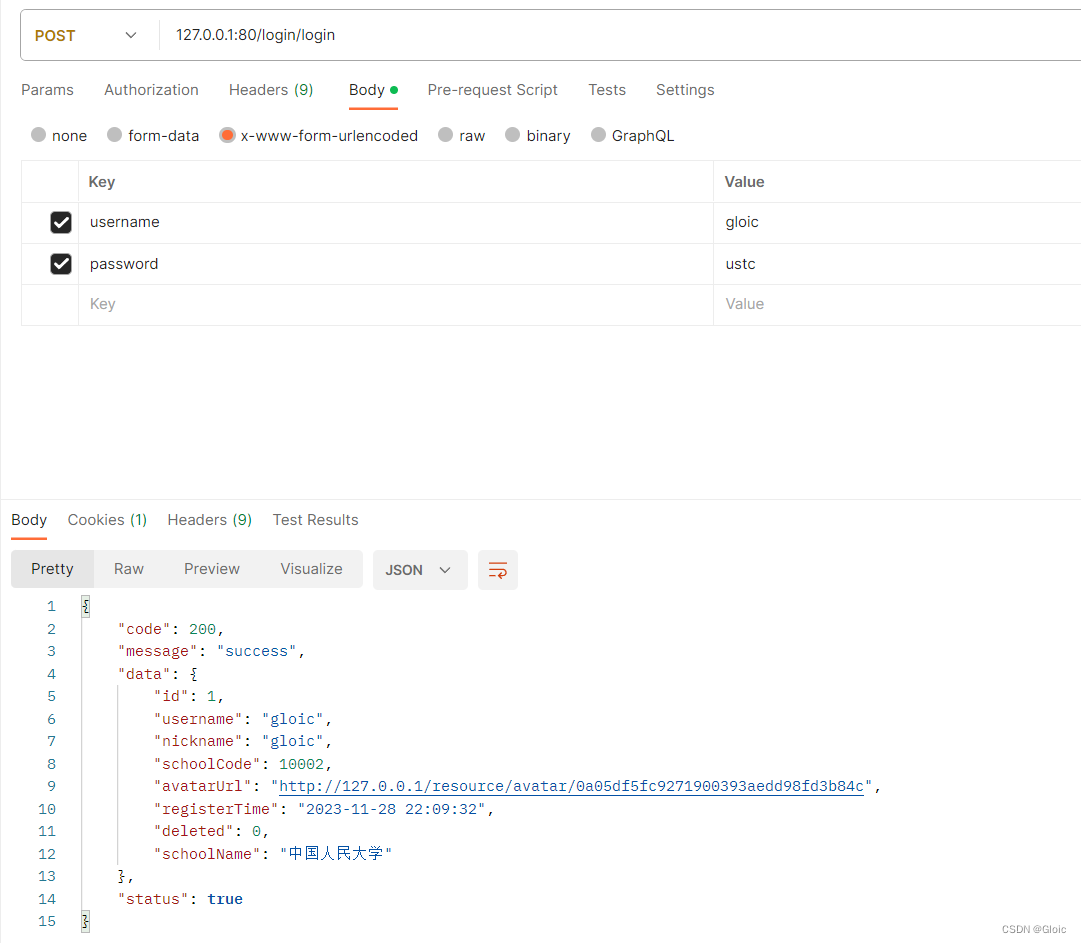1081x943 pixels.
Task: Click the "success" message value
Action: point(256,651)
